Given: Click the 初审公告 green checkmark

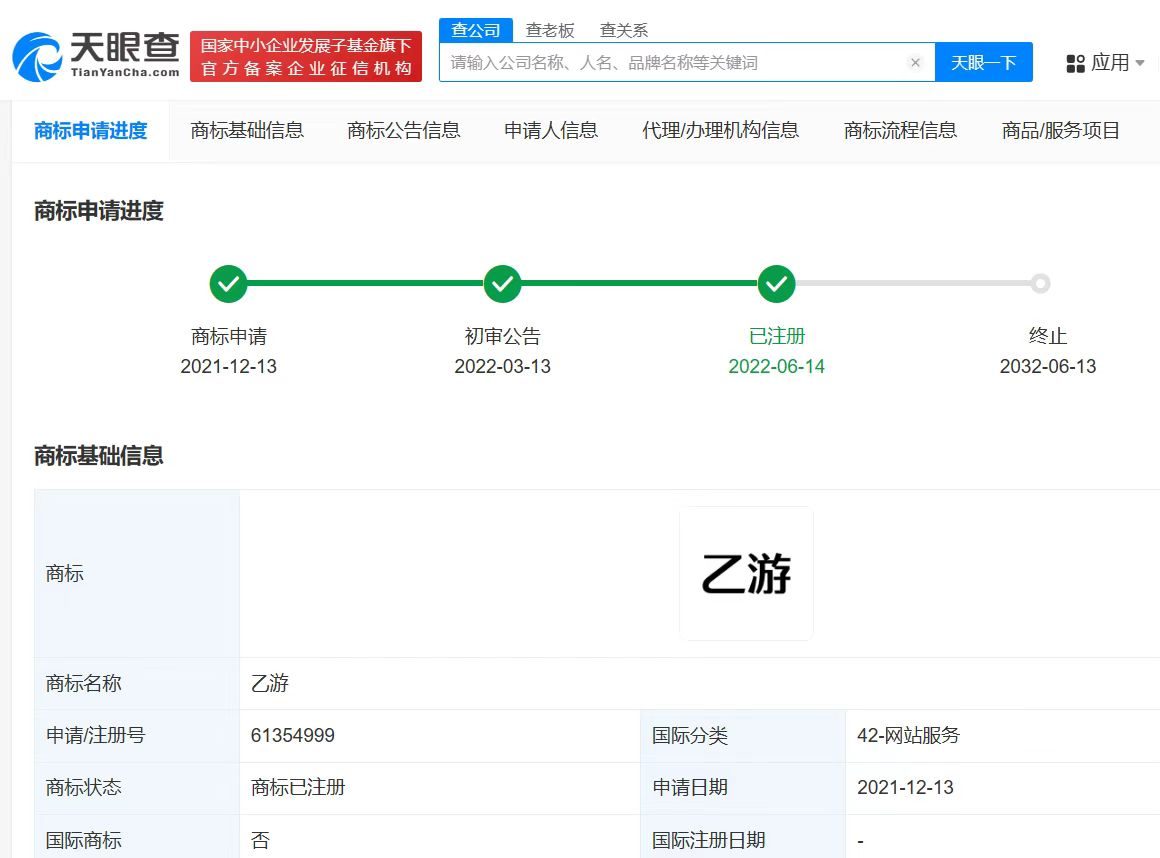Looking at the screenshot, I should tap(503, 284).
